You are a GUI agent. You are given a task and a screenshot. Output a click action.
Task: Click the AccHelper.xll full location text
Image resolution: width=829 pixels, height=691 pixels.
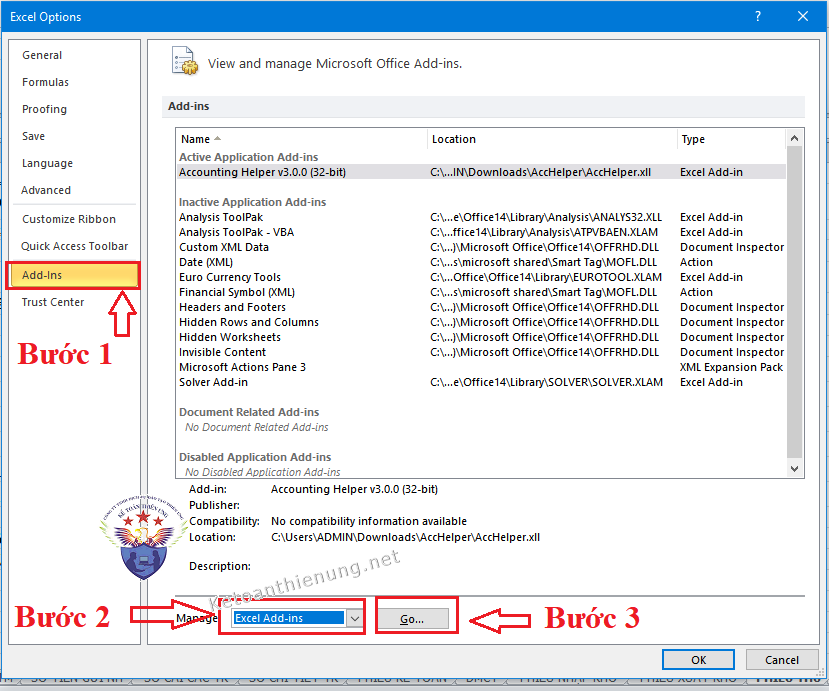tap(406, 537)
